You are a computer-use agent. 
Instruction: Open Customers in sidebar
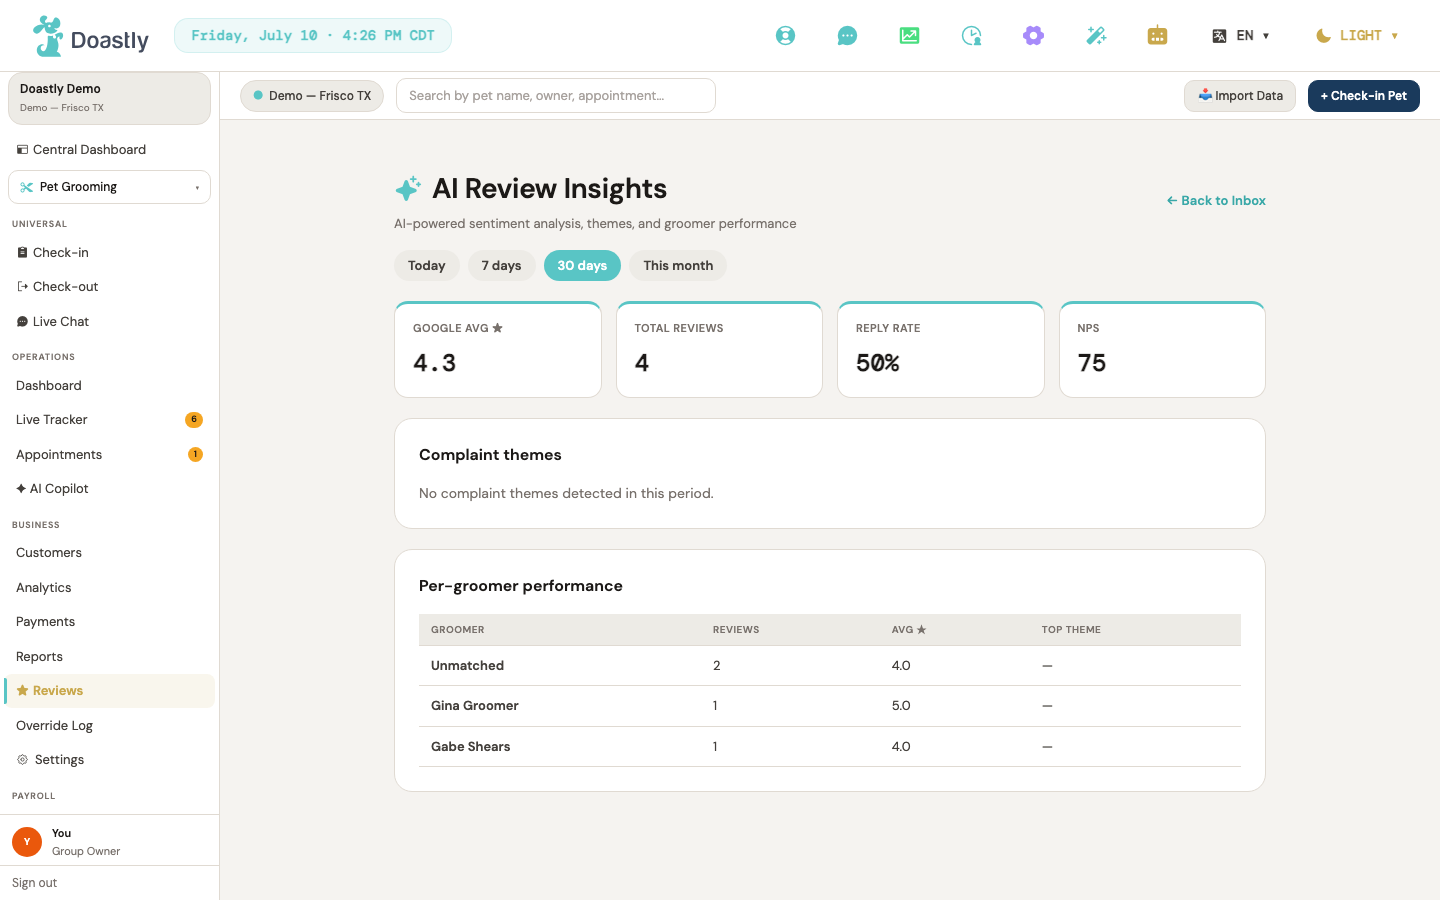(x=109, y=553)
